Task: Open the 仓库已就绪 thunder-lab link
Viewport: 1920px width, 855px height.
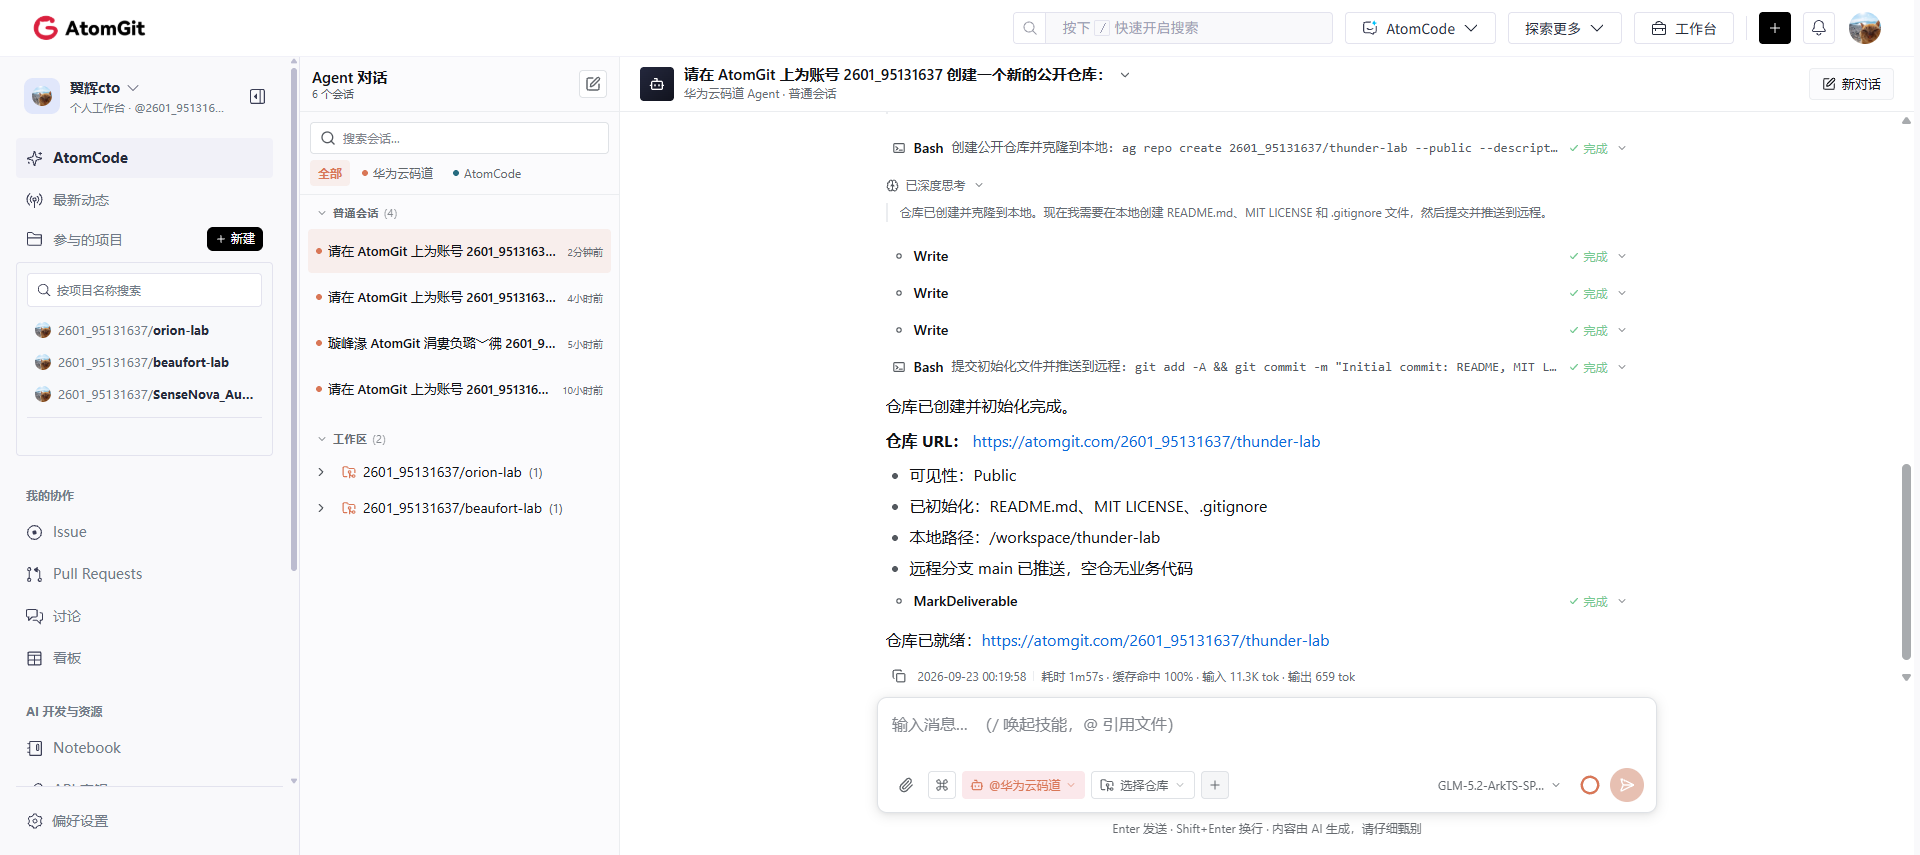Action: point(1155,640)
